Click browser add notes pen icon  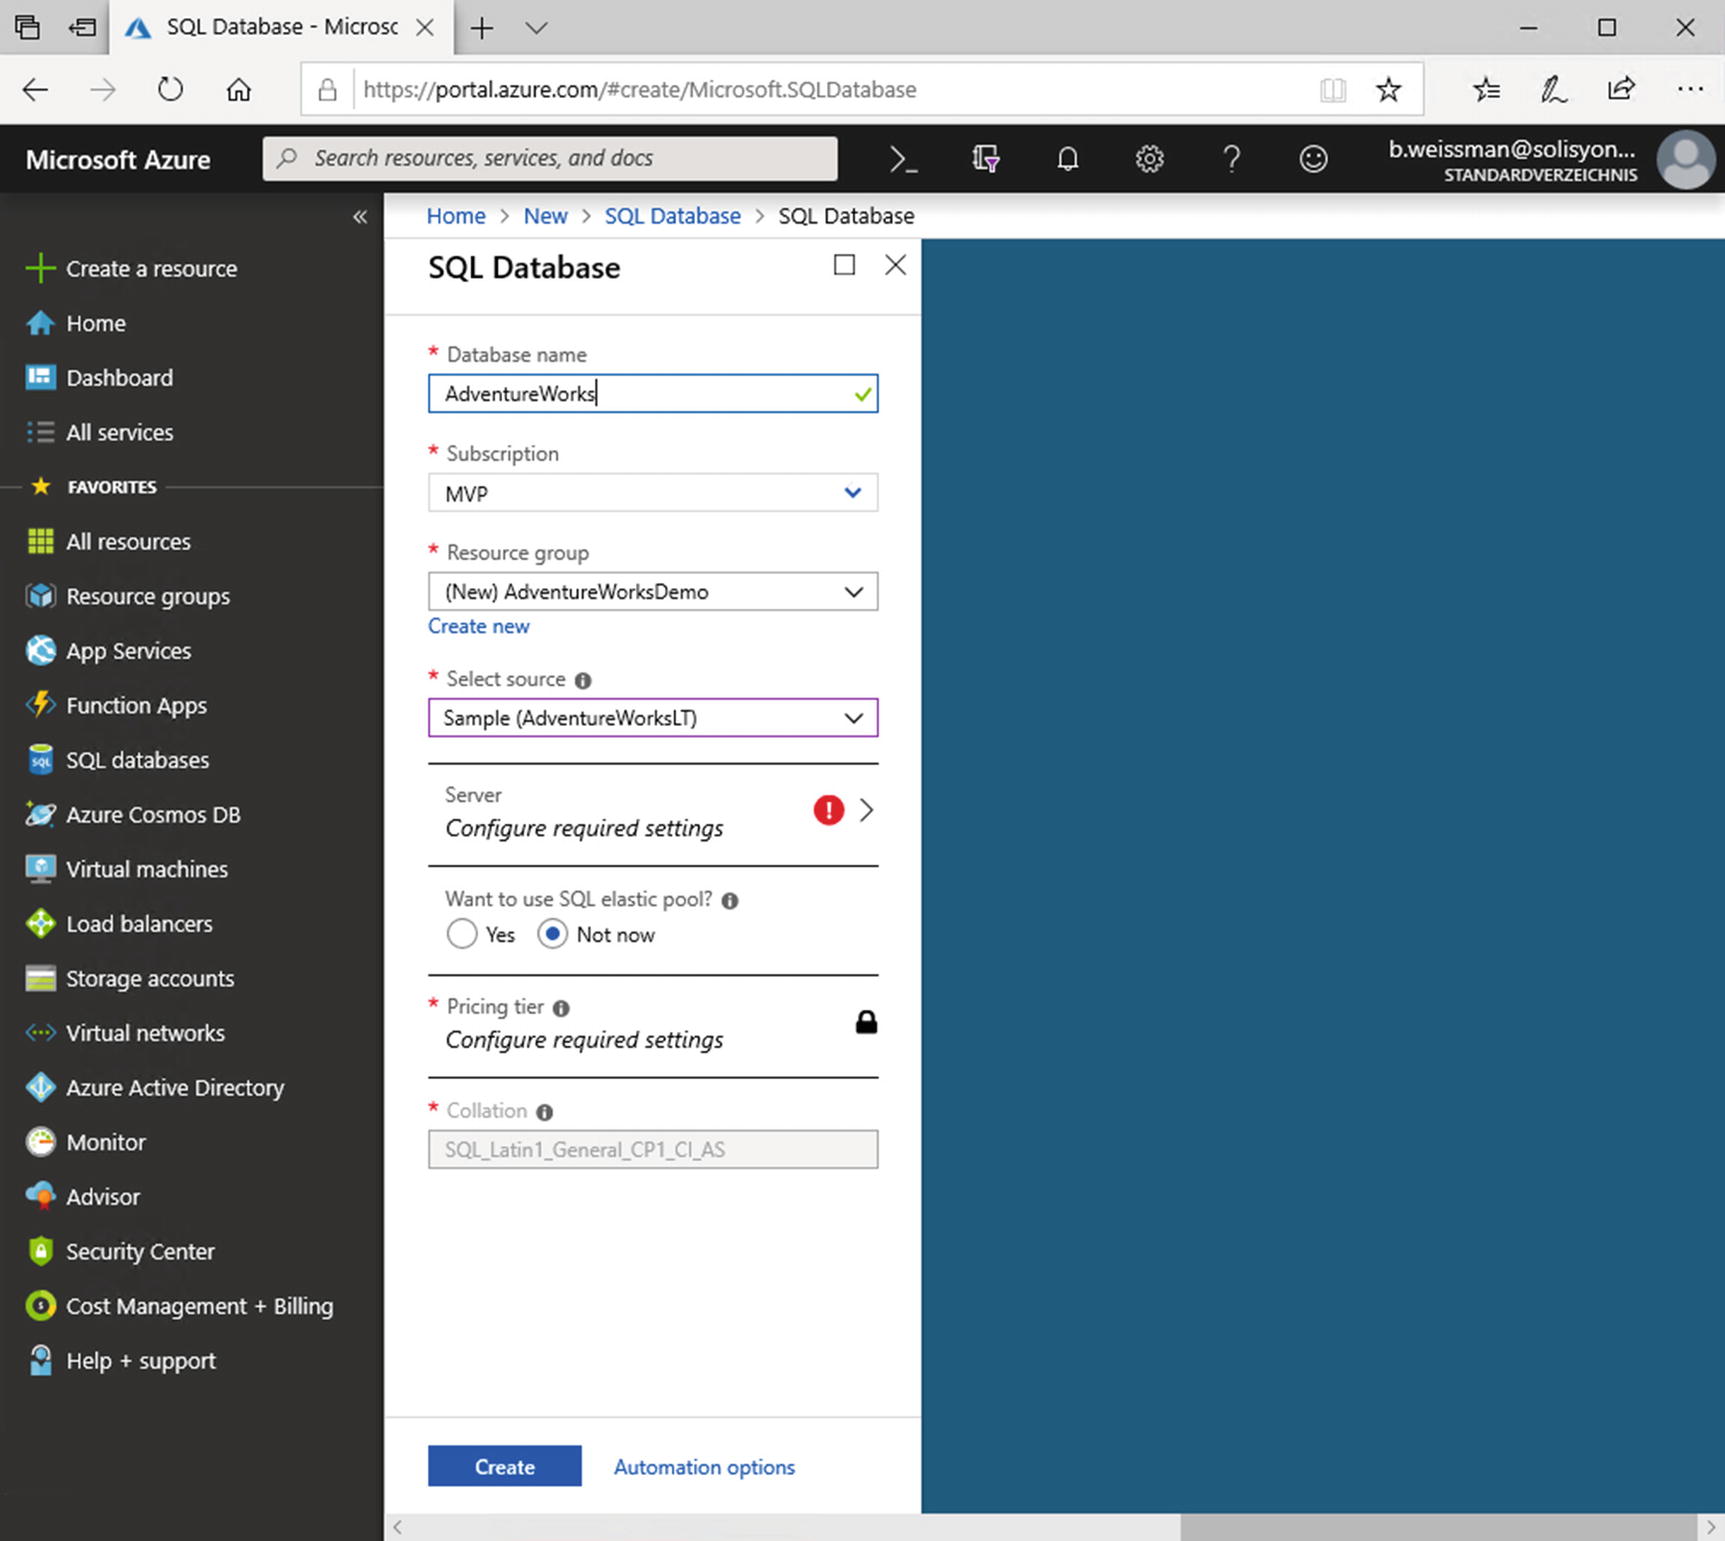pyautogui.click(x=1553, y=90)
